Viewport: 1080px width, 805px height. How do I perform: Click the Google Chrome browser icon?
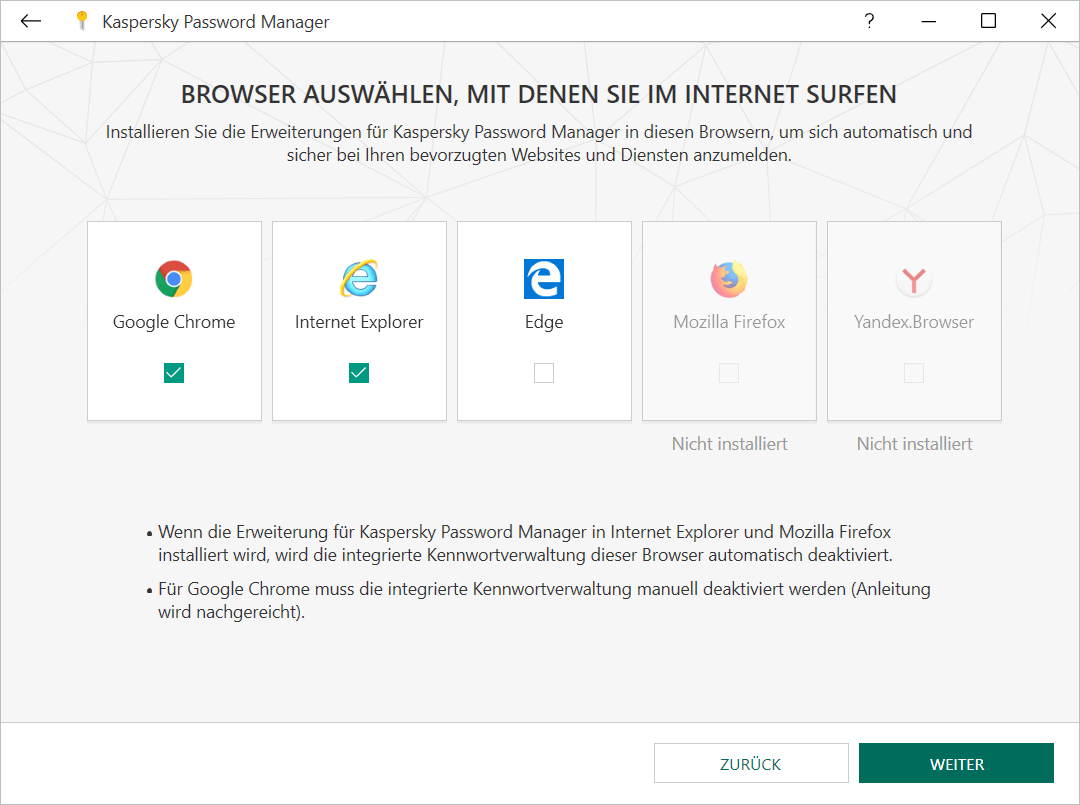pos(174,279)
